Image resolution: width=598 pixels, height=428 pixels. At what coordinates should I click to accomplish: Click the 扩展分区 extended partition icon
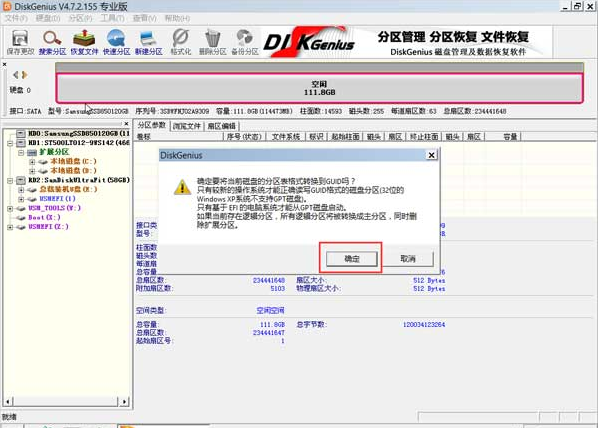(32, 152)
